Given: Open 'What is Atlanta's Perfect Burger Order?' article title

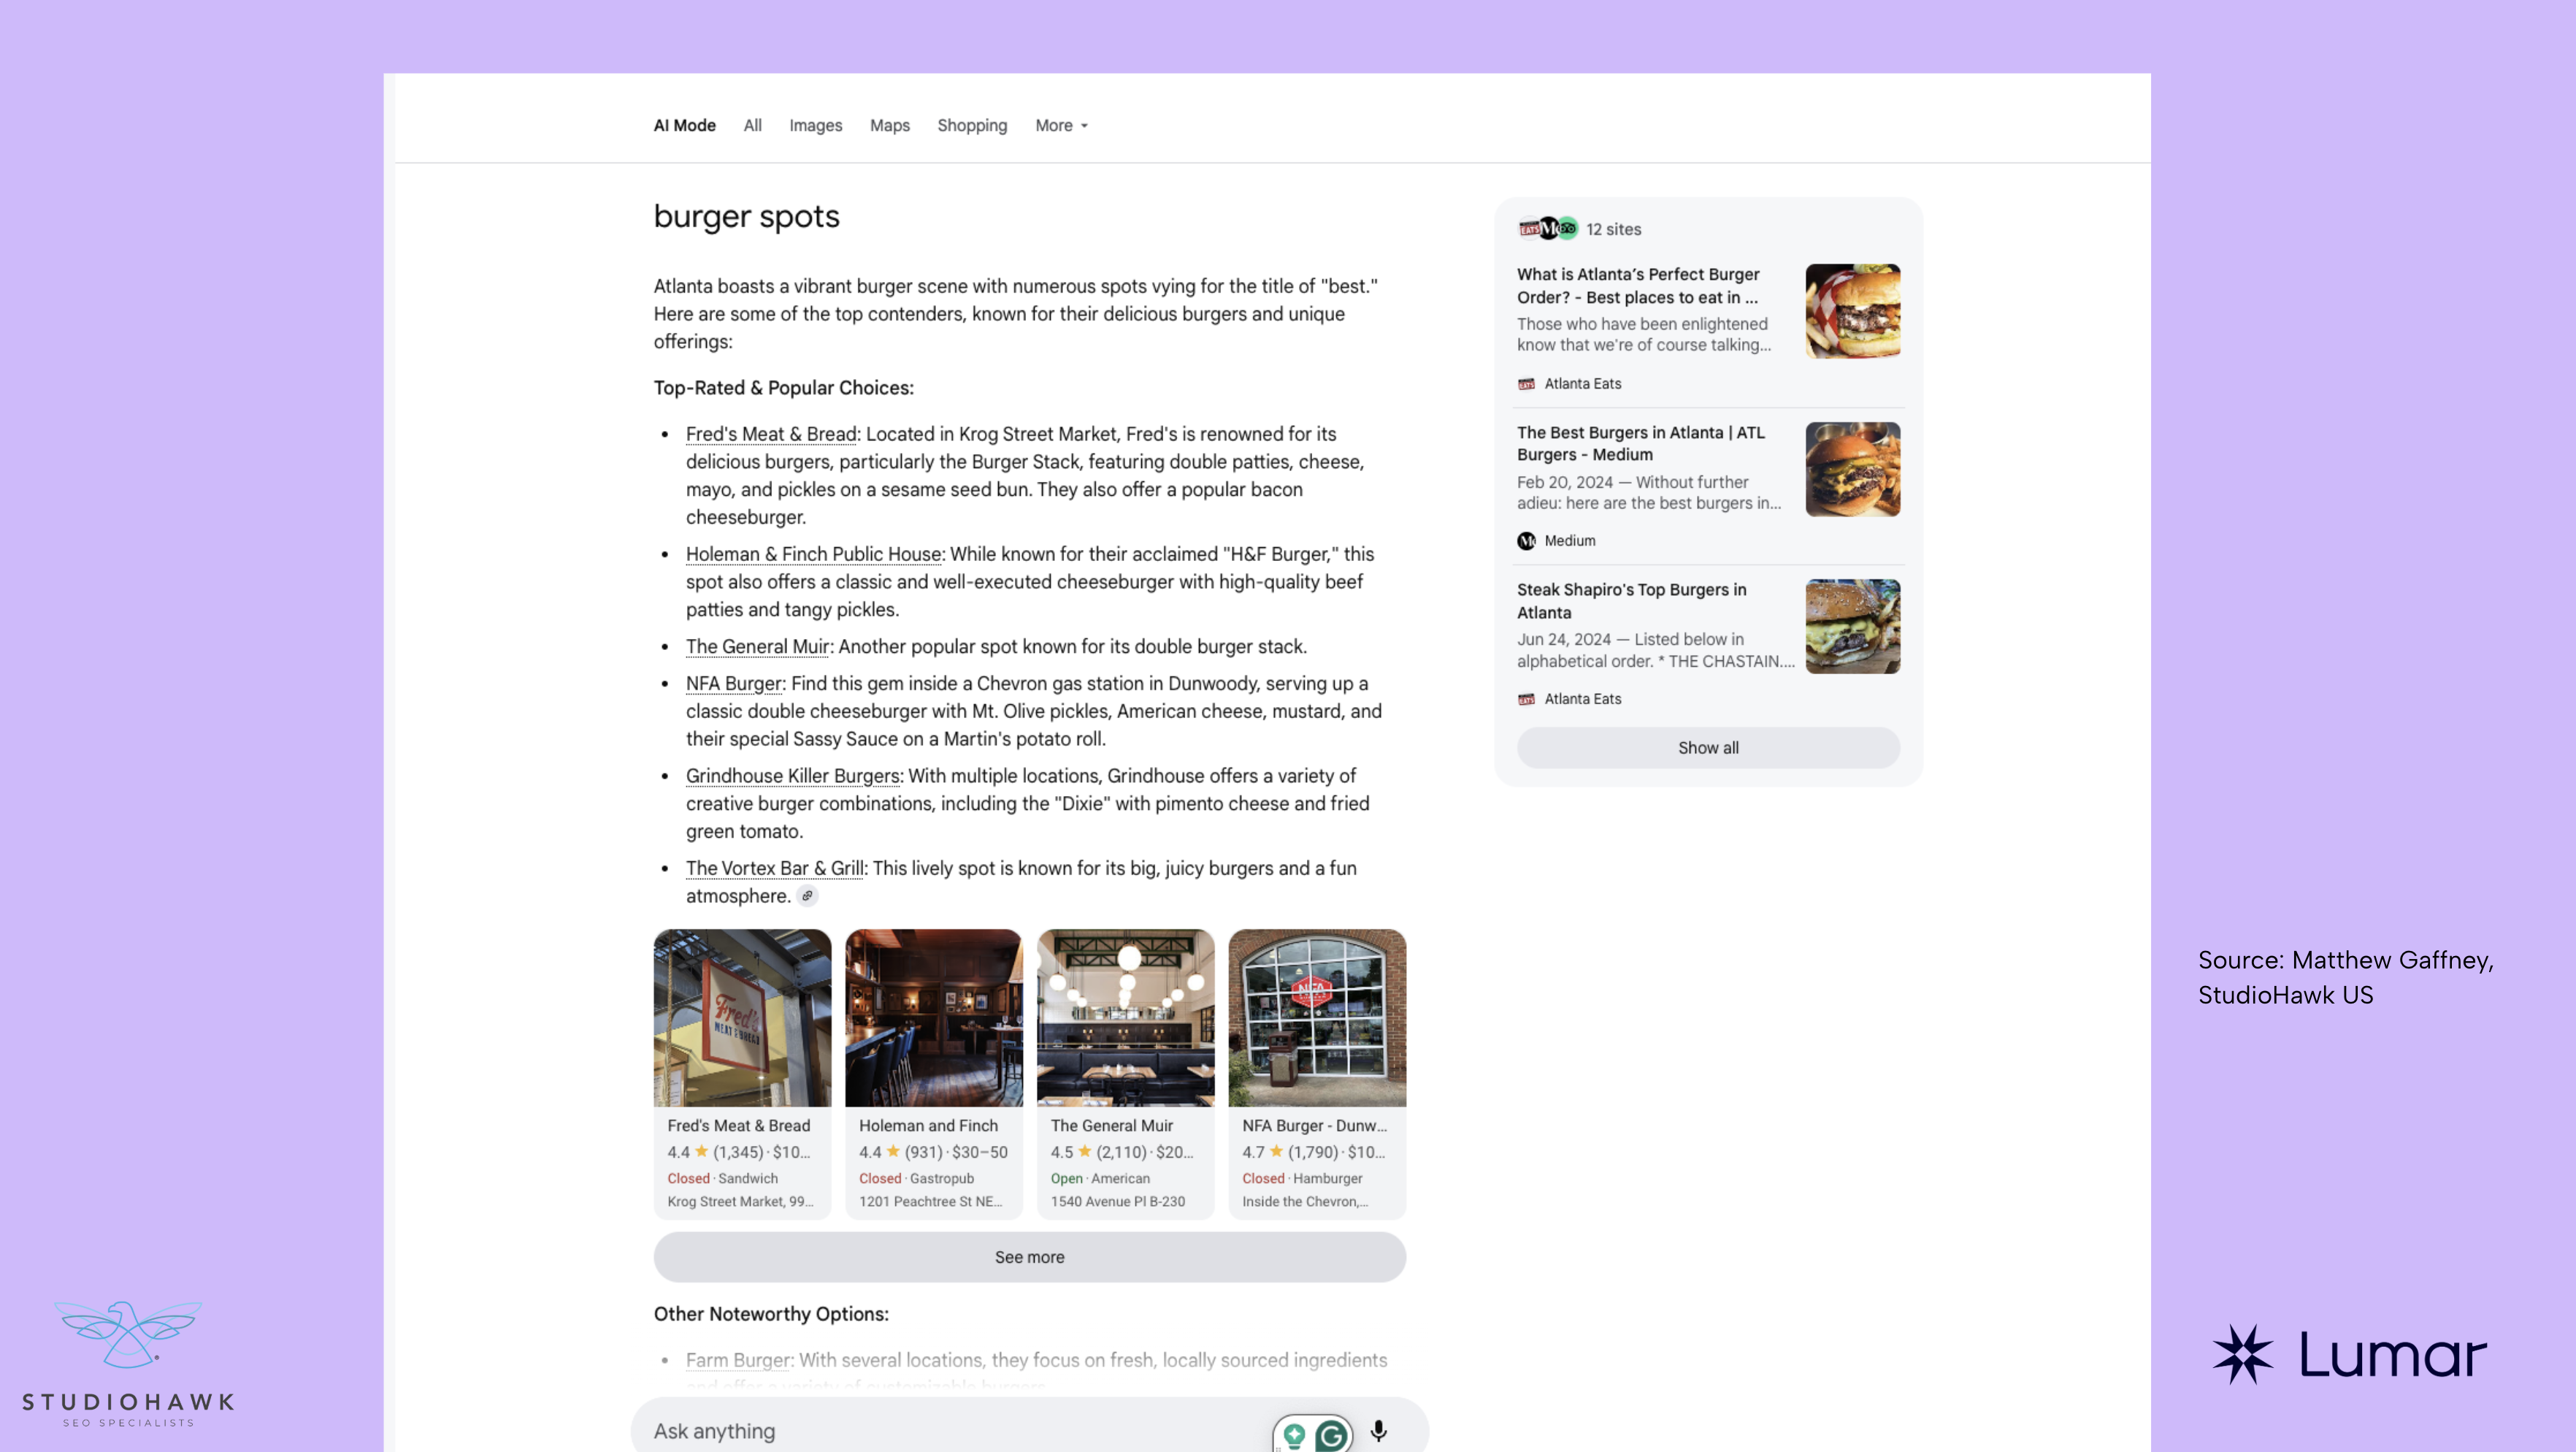Looking at the screenshot, I should coord(1638,286).
